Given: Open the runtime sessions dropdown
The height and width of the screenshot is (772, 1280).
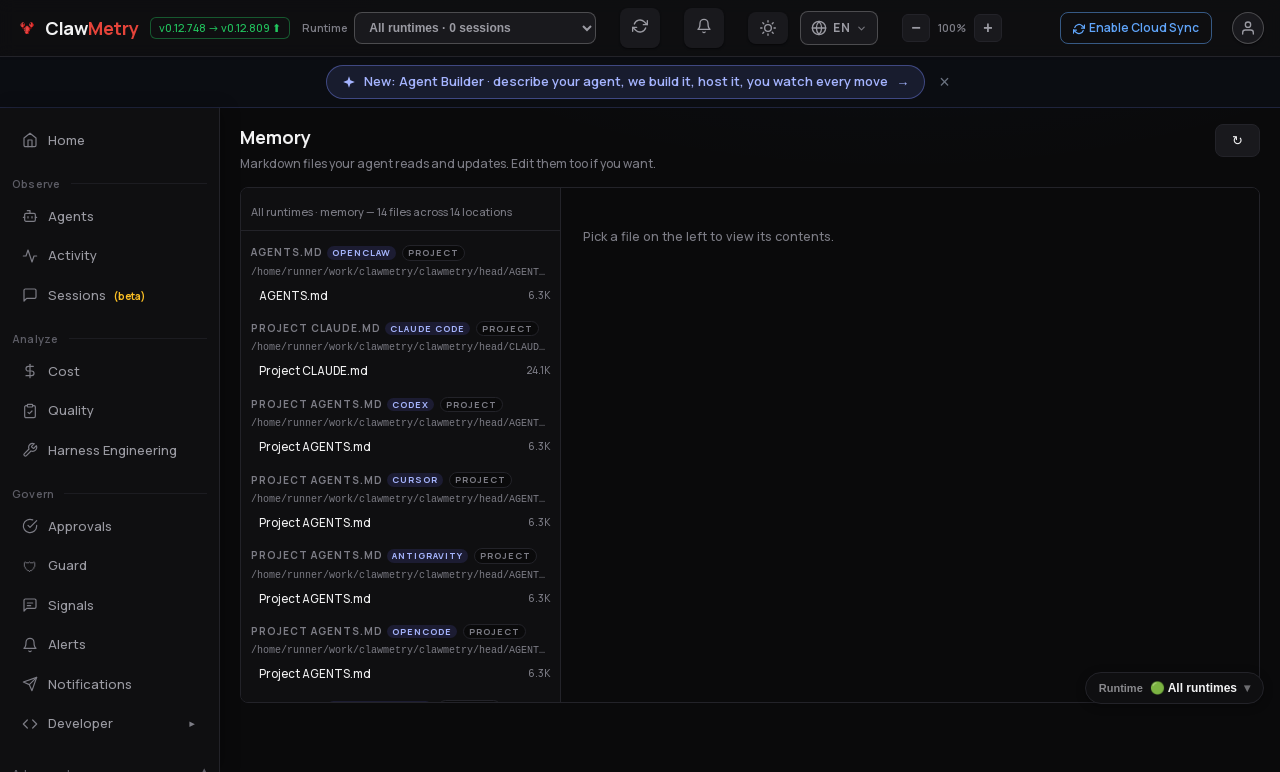Looking at the screenshot, I should [x=475, y=28].
